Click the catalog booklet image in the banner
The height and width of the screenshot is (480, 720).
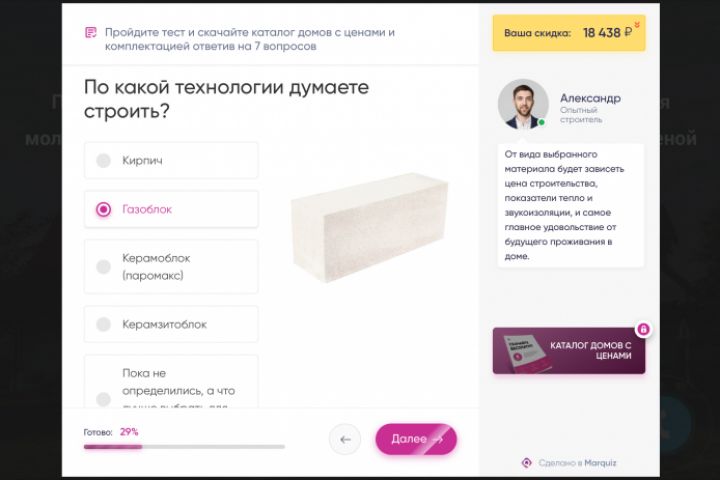click(x=526, y=352)
